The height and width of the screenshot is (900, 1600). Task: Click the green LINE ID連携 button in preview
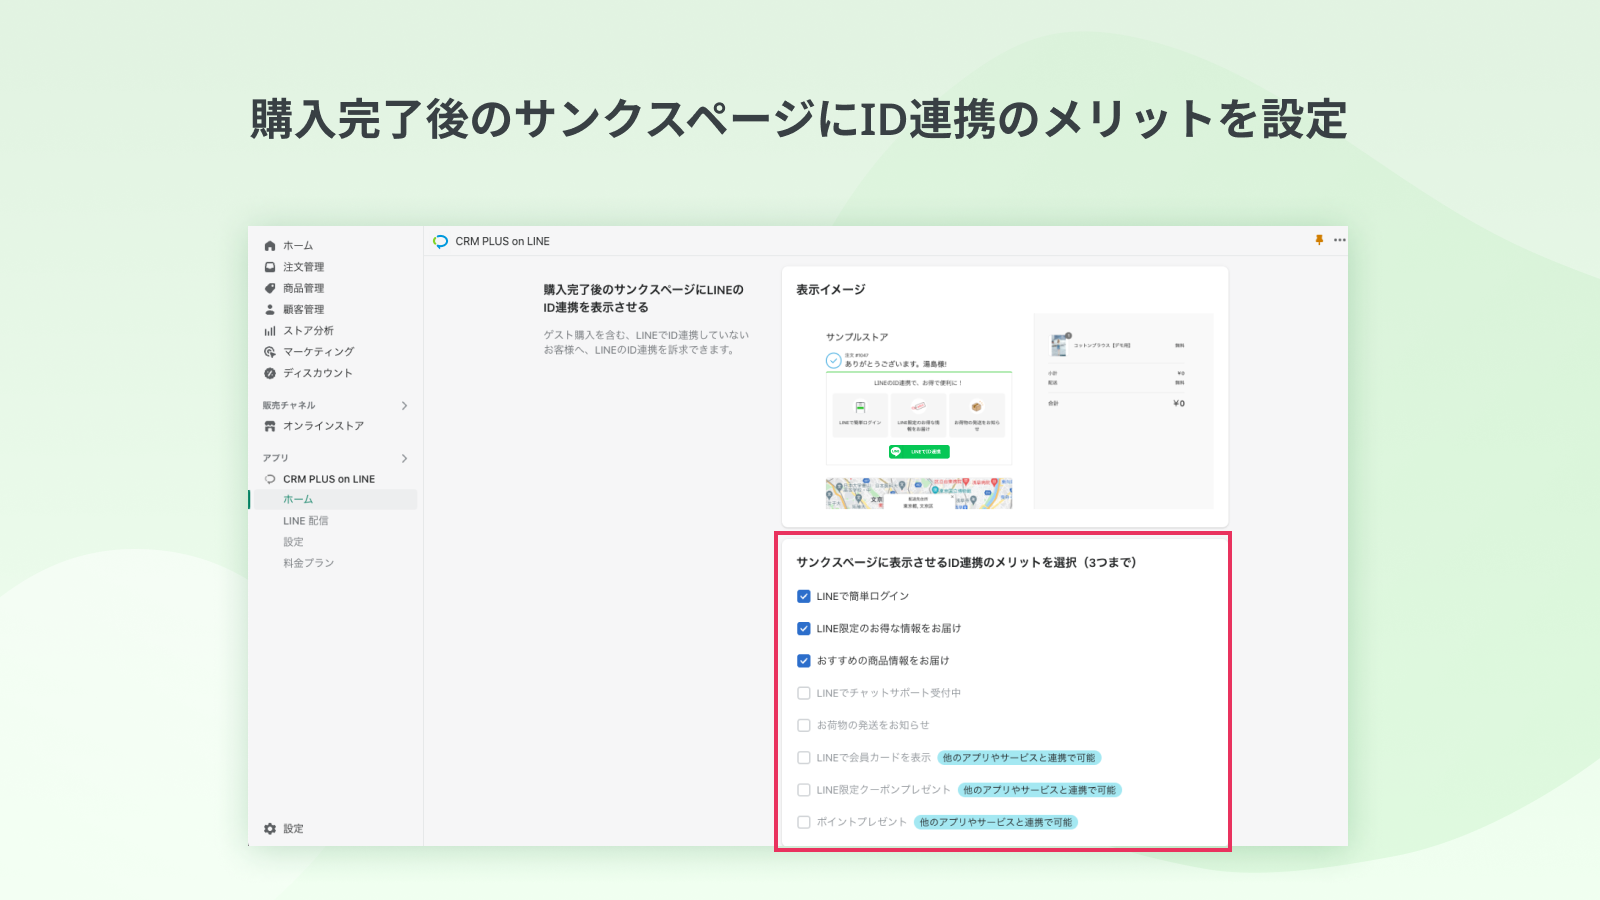coord(919,452)
